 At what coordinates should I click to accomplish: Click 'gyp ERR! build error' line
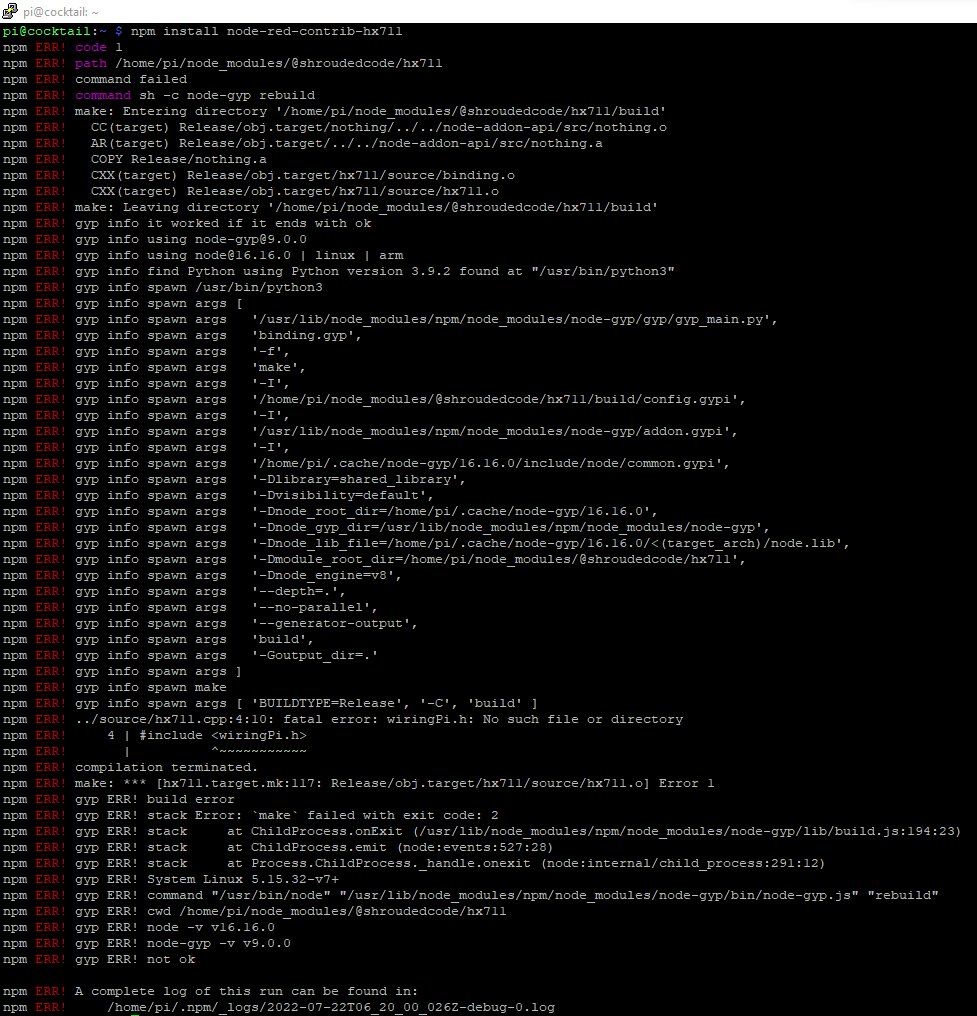155,800
